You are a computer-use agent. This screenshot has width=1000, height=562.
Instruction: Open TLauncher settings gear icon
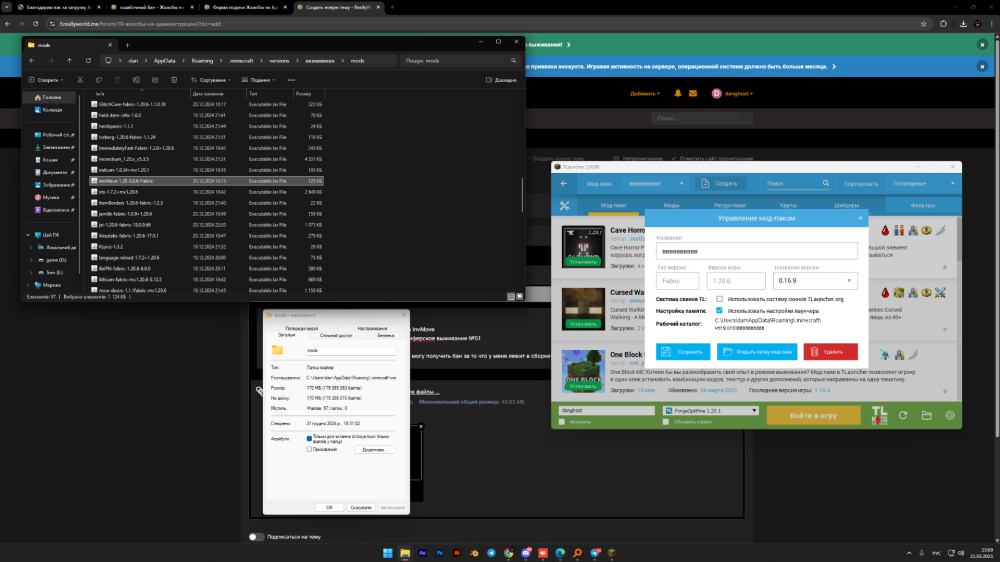(x=950, y=415)
